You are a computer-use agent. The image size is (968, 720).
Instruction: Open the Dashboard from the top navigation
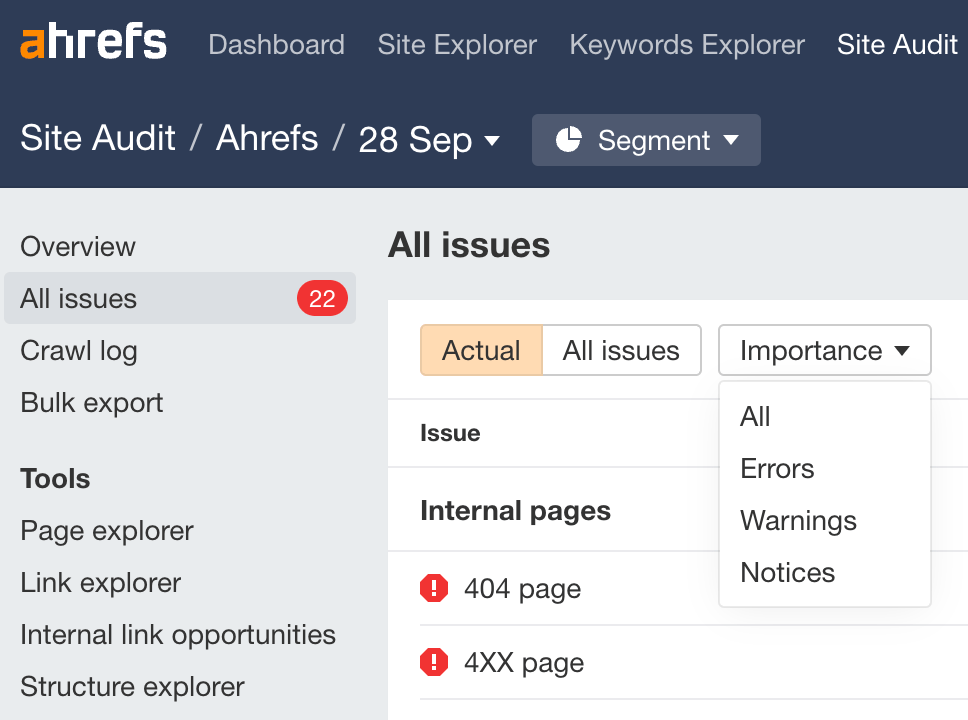tap(276, 44)
